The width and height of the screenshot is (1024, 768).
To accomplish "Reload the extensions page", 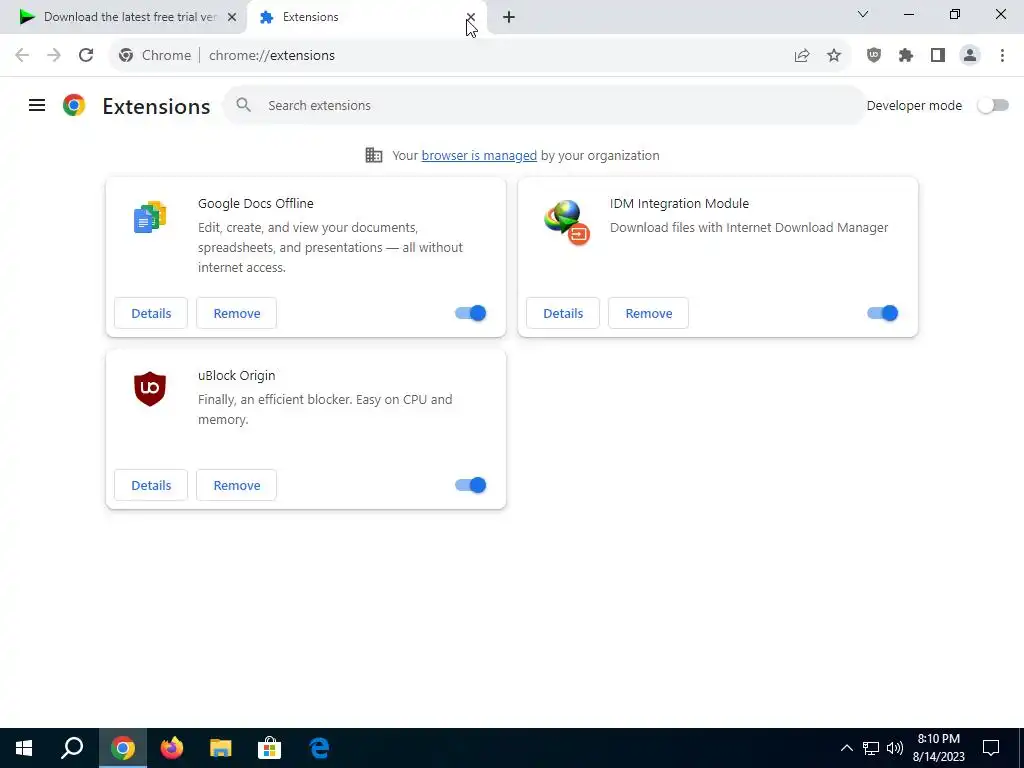I will (86, 56).
